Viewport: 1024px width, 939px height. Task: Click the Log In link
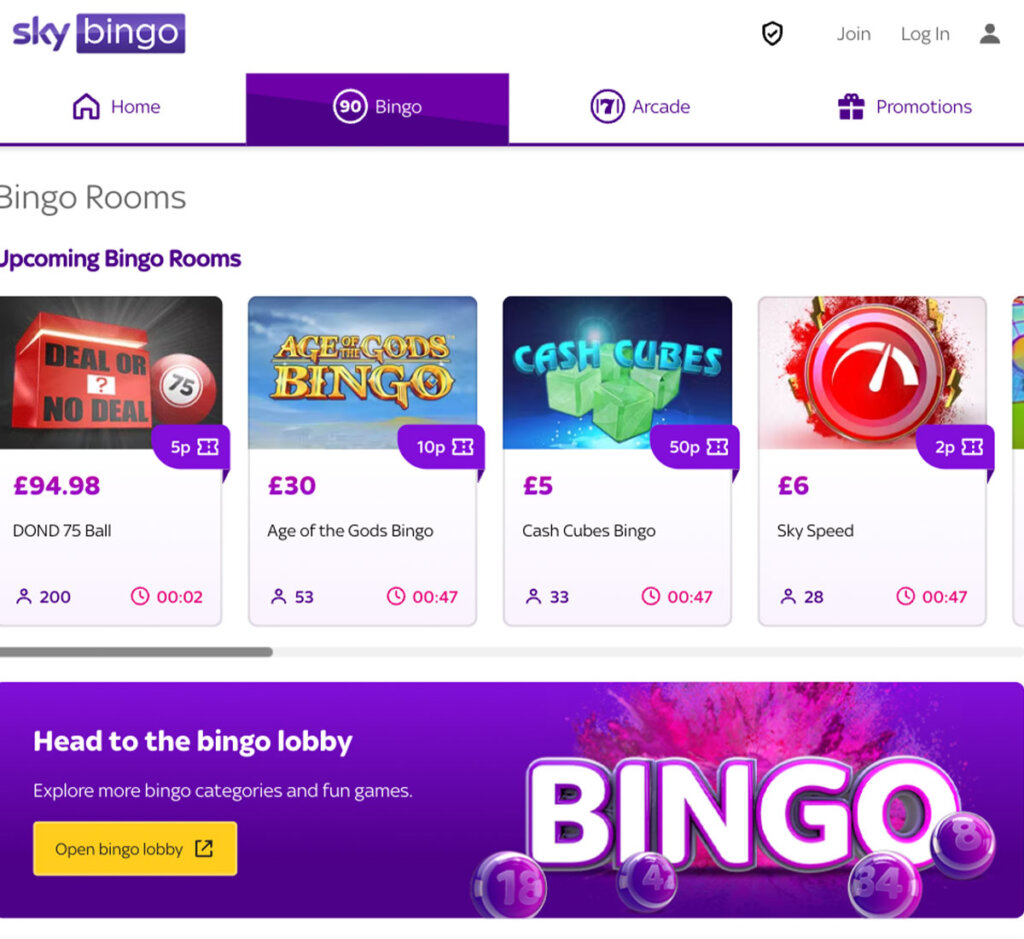924,33
